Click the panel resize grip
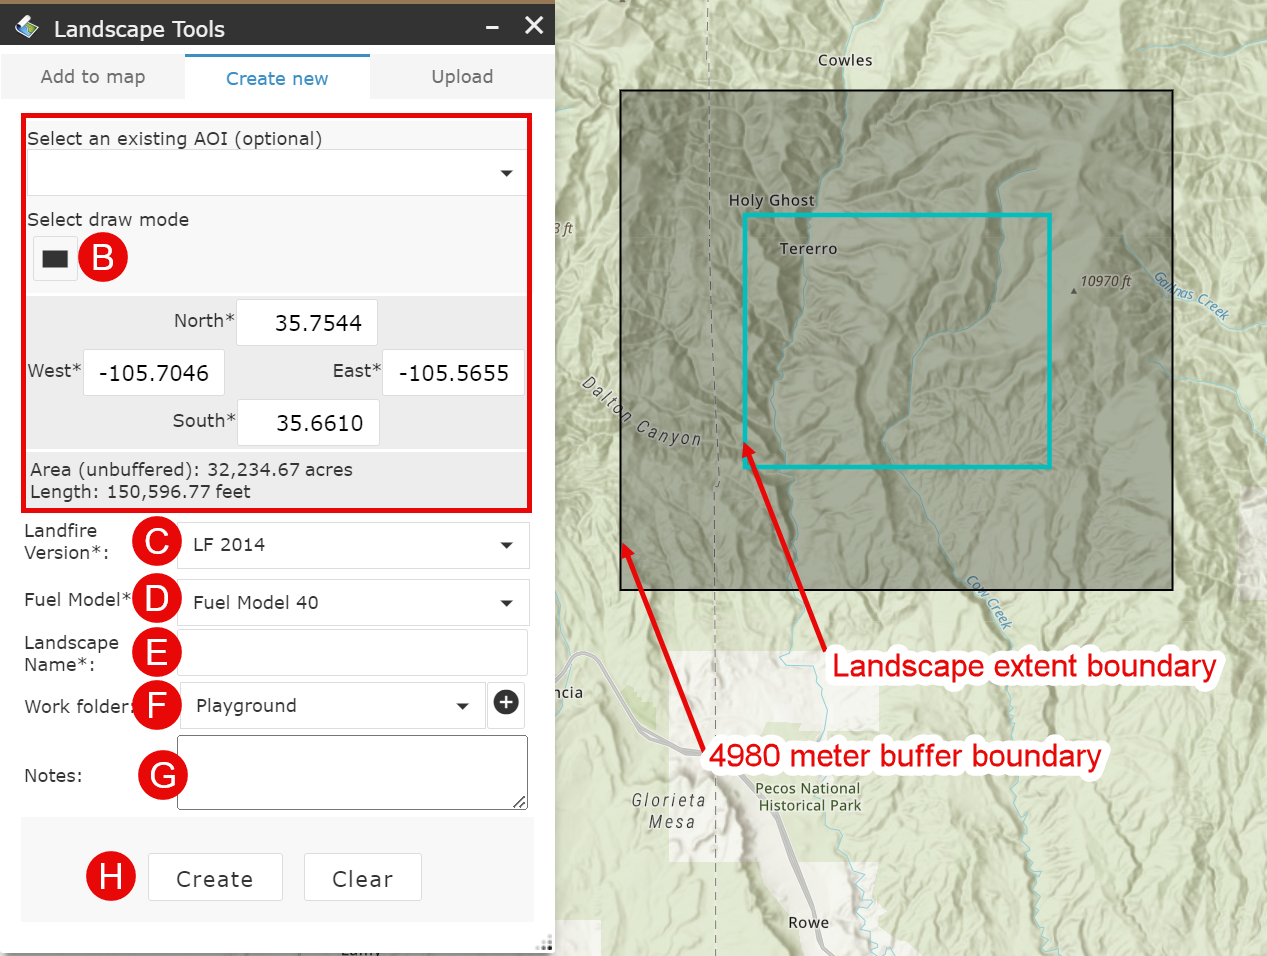The image size is (1267, 956). (x=543, y=942)
